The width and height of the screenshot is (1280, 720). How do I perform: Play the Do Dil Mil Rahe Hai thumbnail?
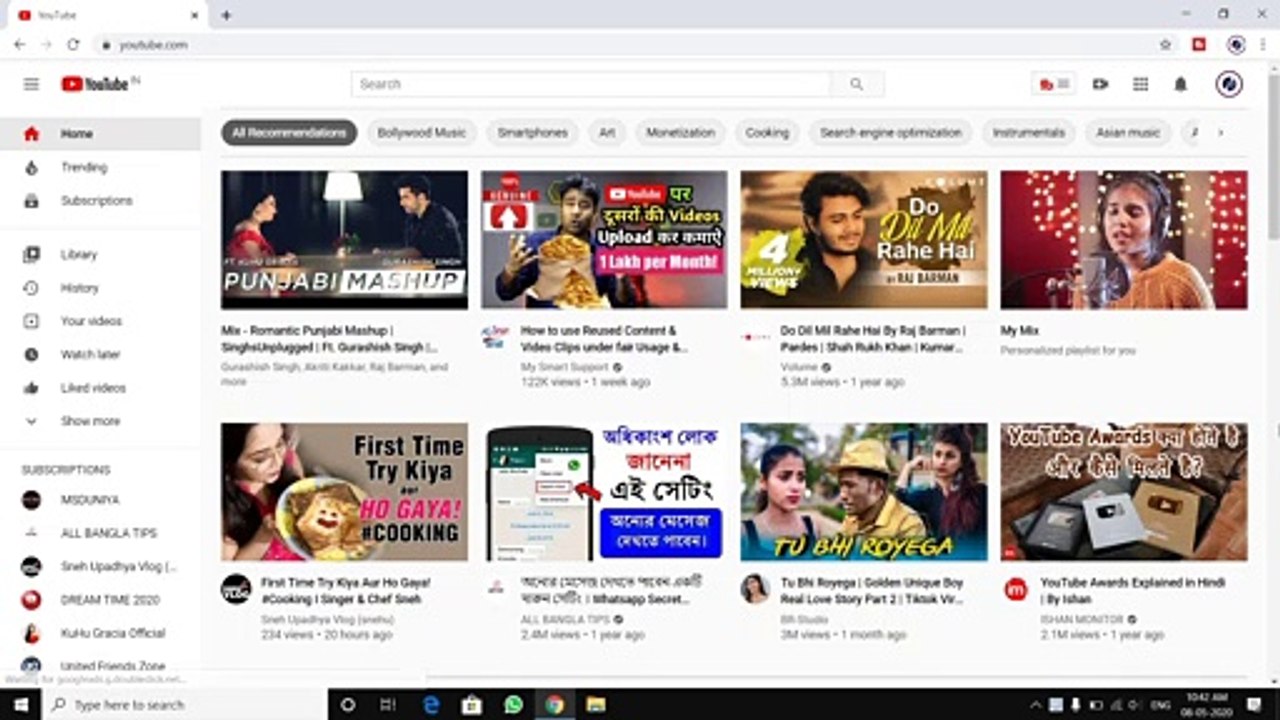pyautogui.click(x=864, y=240)
